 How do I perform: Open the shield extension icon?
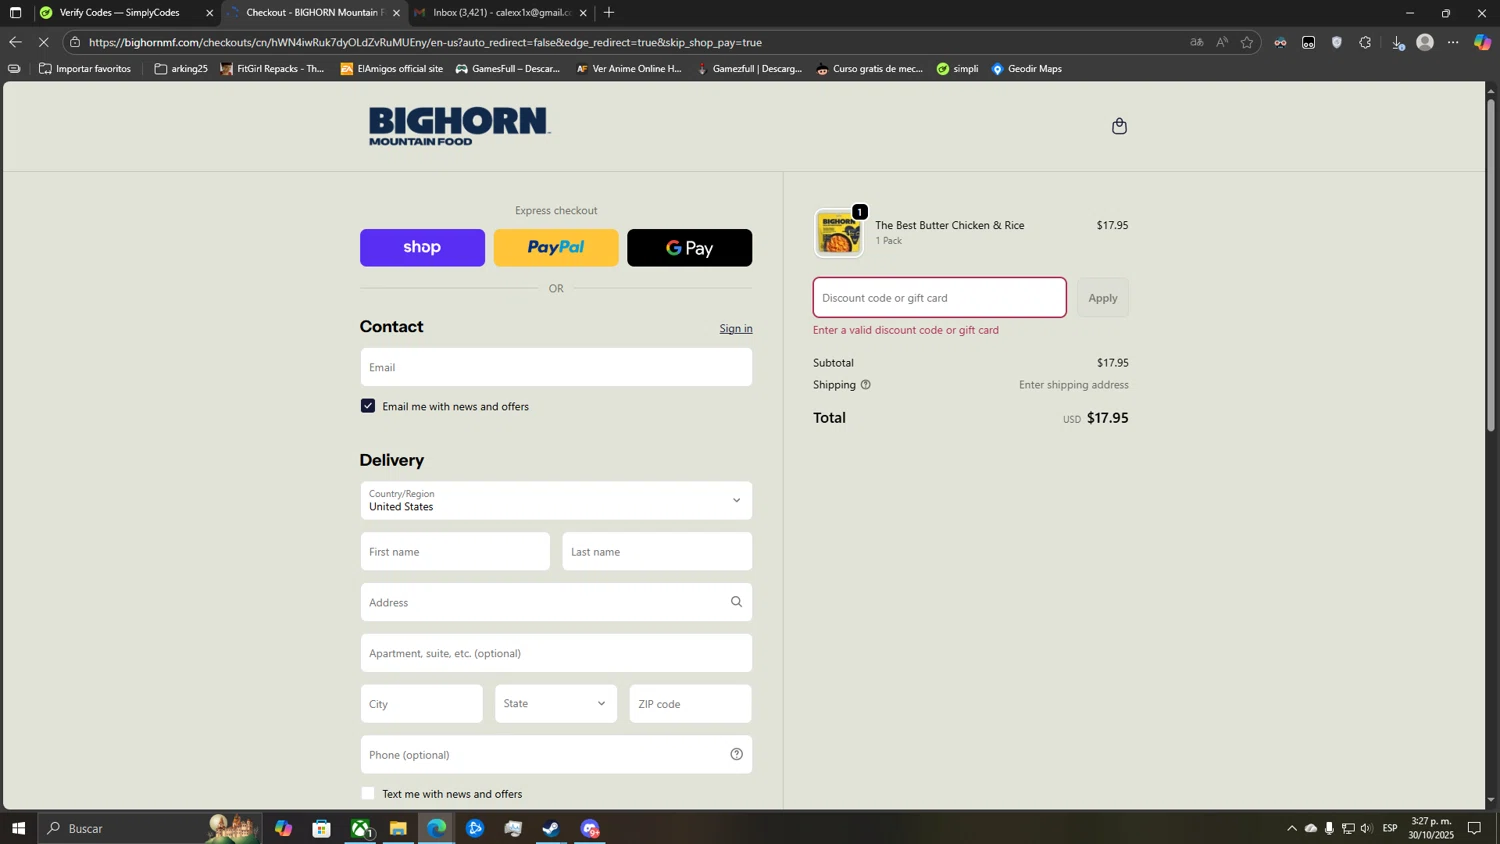(1336, 42)
